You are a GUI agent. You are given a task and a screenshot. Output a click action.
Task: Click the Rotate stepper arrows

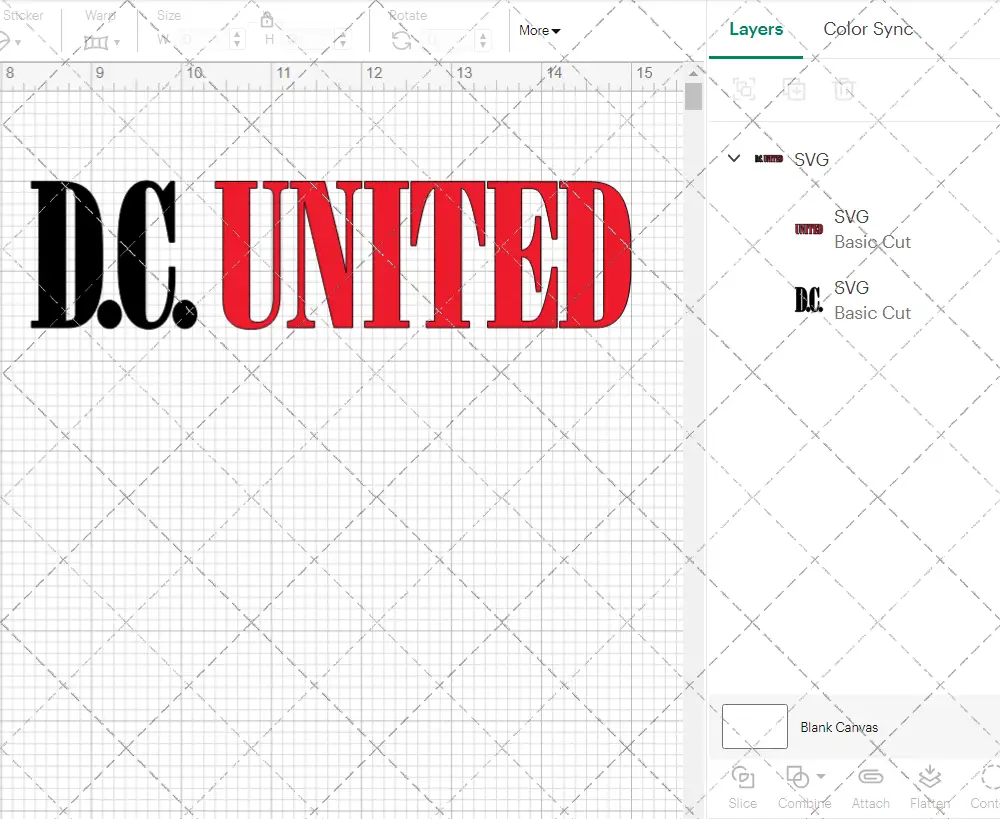483,40
